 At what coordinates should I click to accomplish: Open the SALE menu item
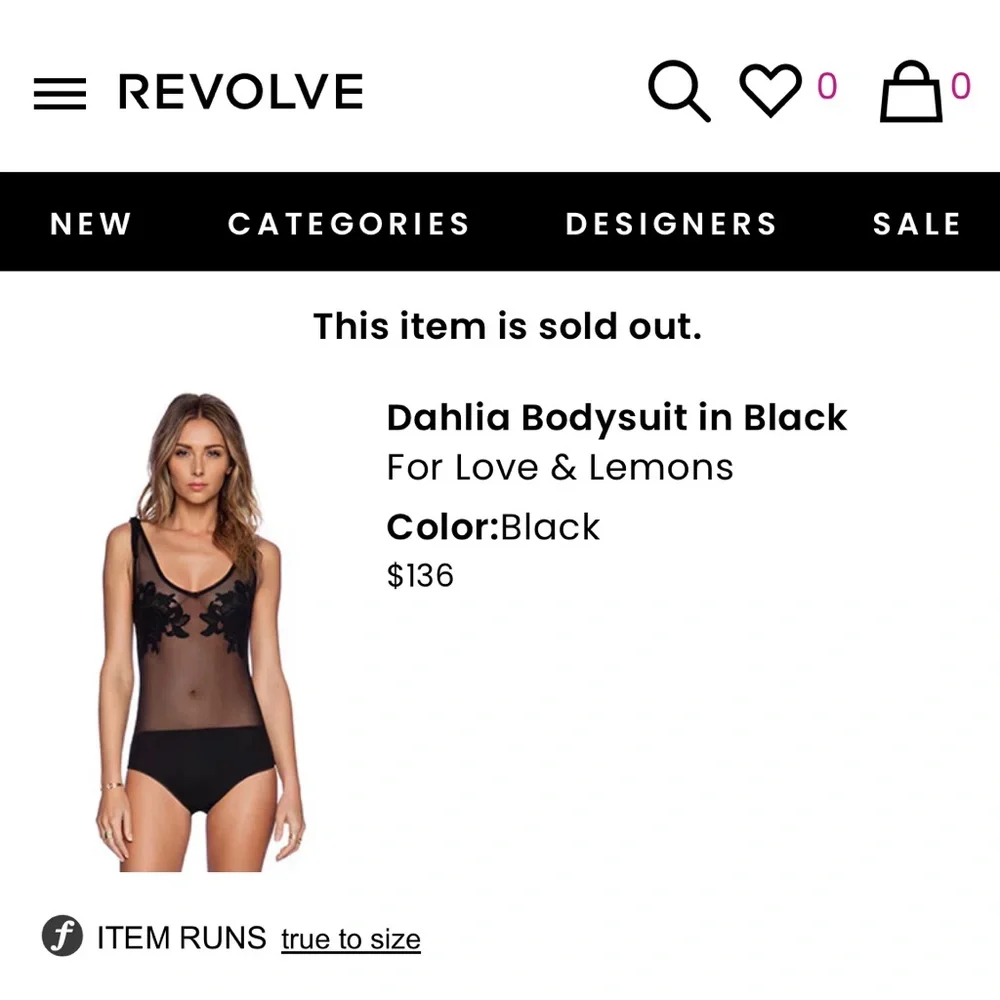pyautogui.click(x=916, y=223)
